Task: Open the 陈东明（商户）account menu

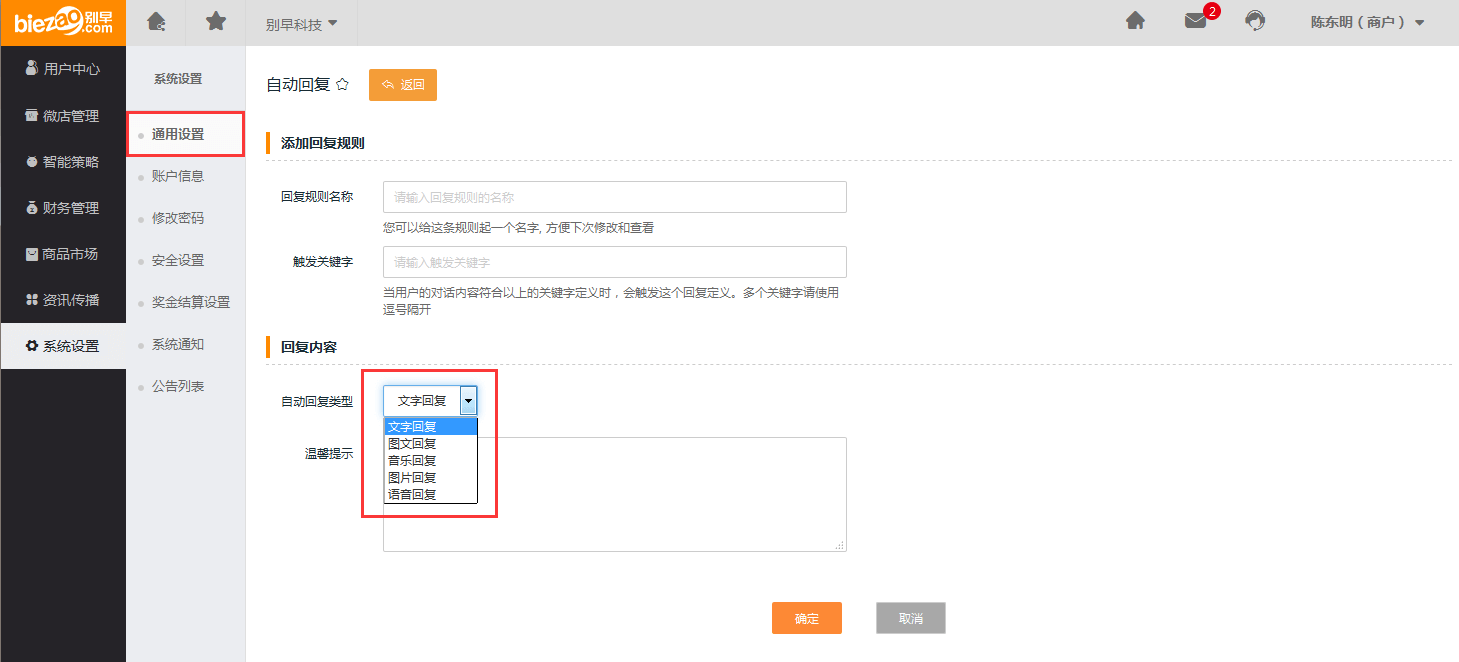Action: 1367,22
